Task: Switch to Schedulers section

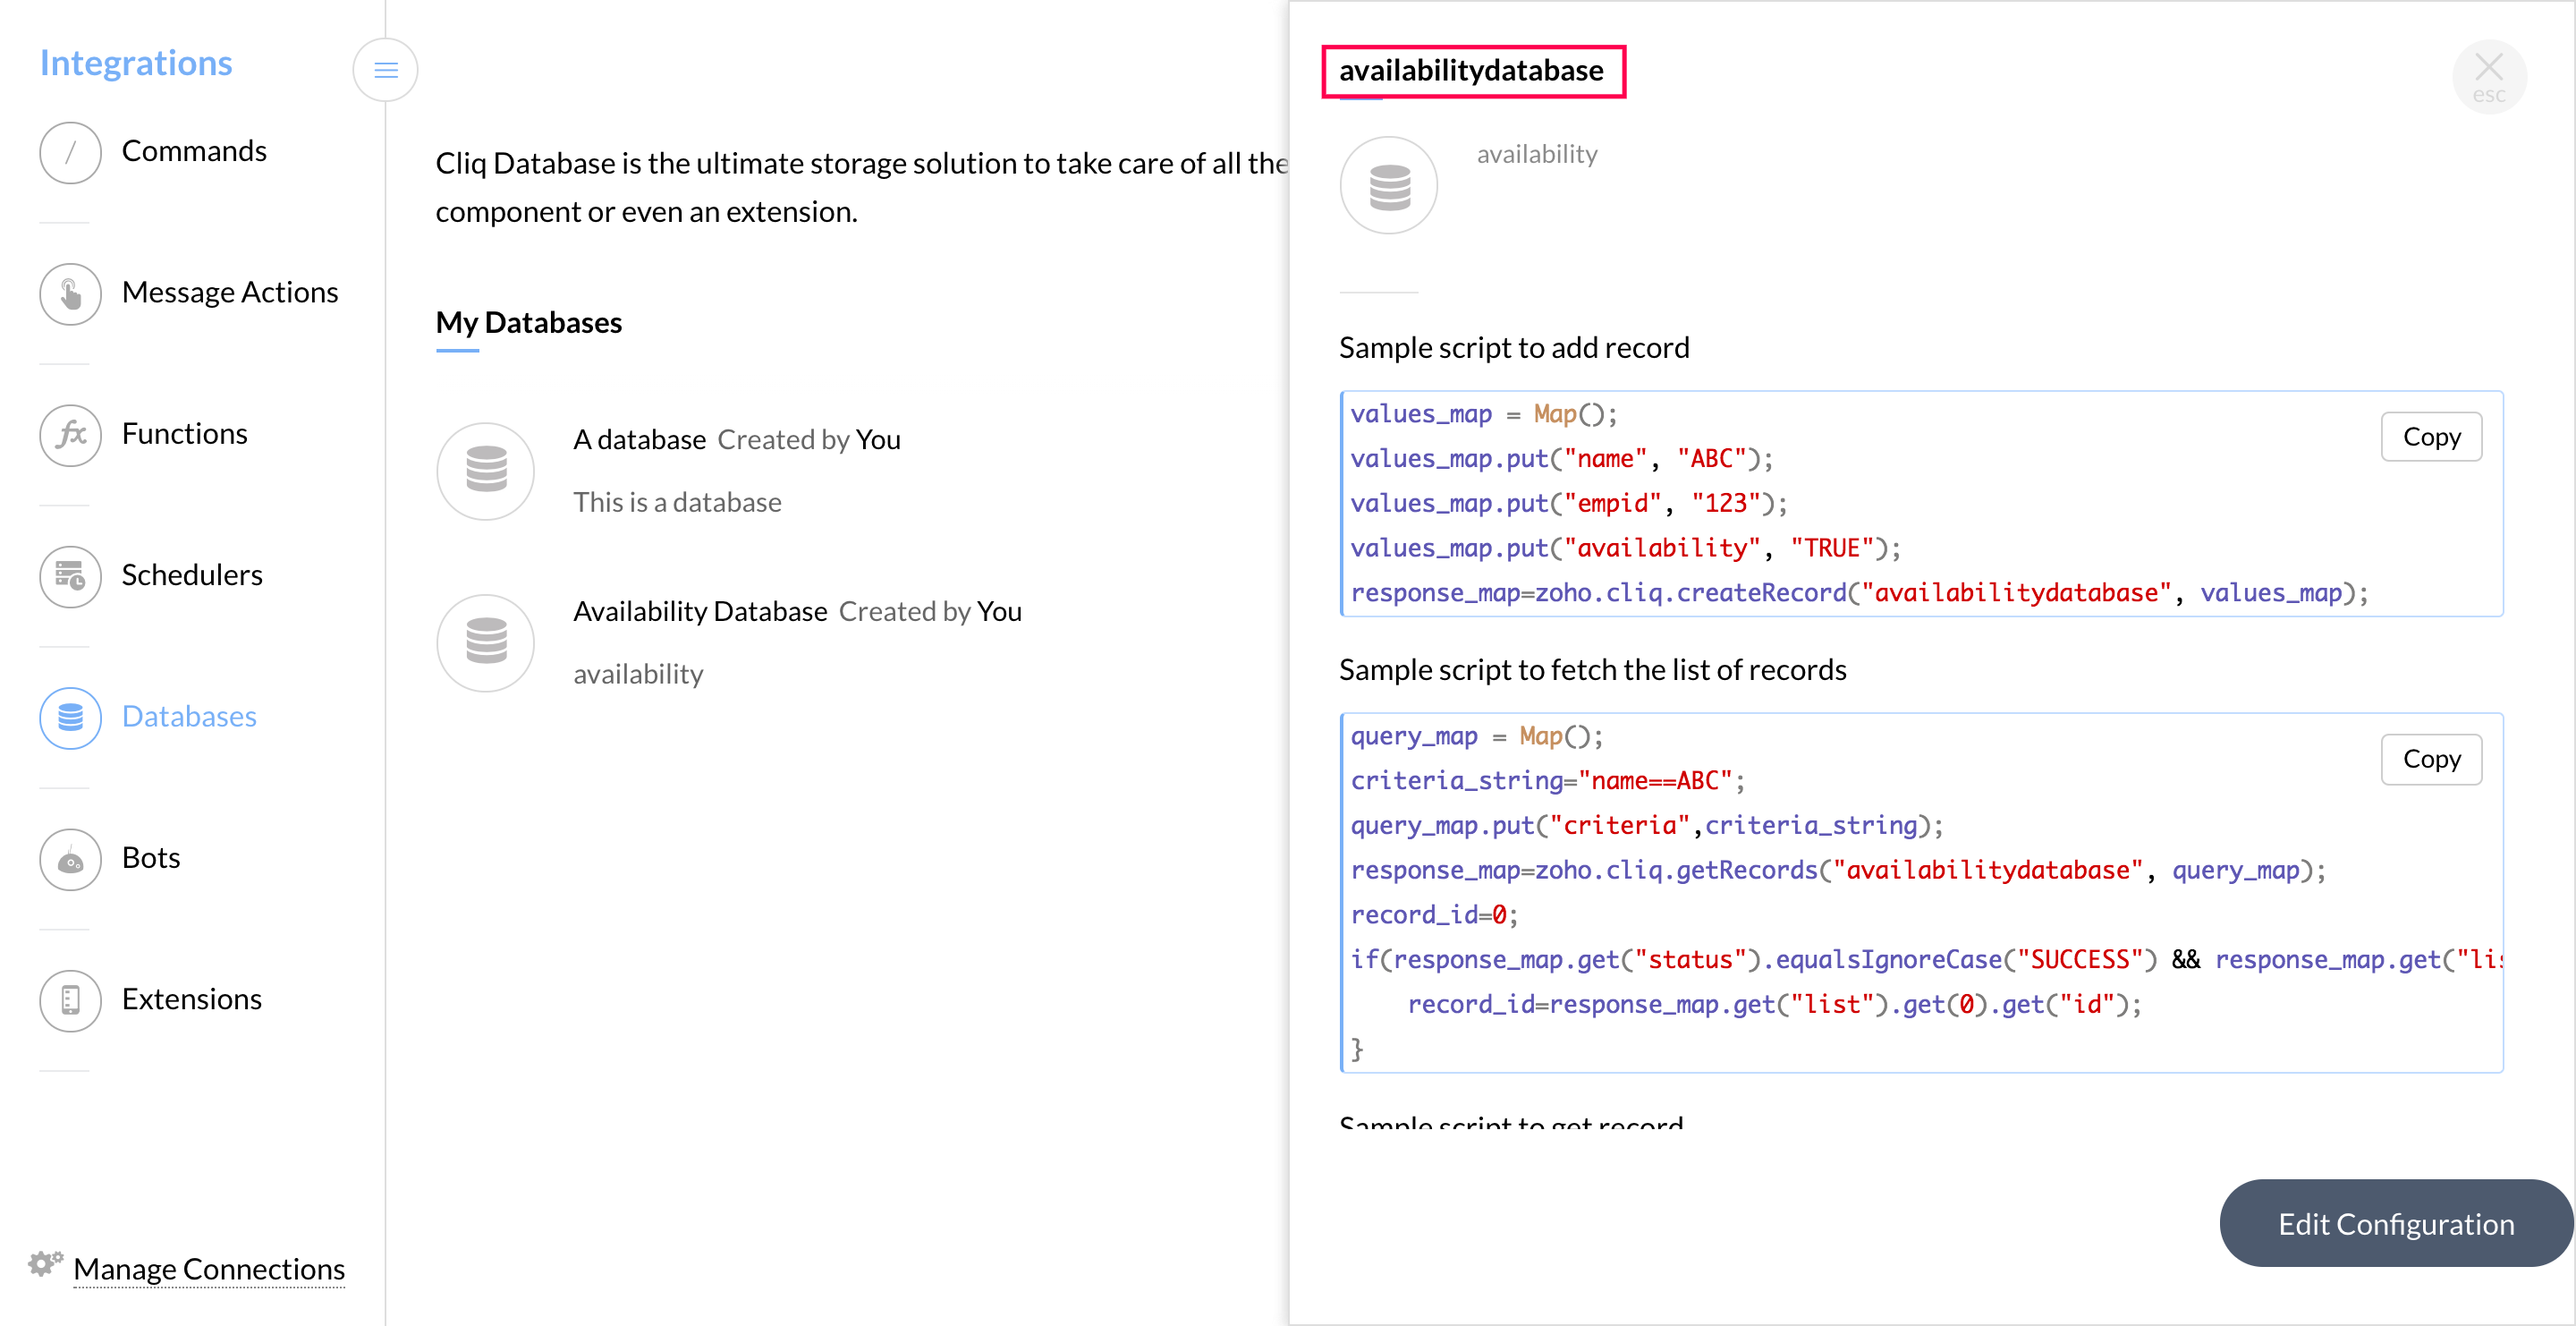Action: tap(192, 575)
